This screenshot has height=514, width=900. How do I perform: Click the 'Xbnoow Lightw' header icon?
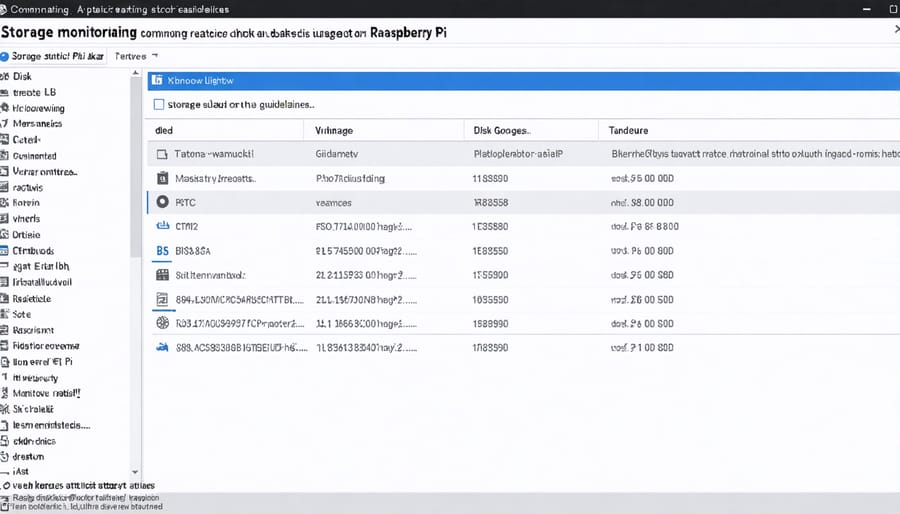(157, 80)
